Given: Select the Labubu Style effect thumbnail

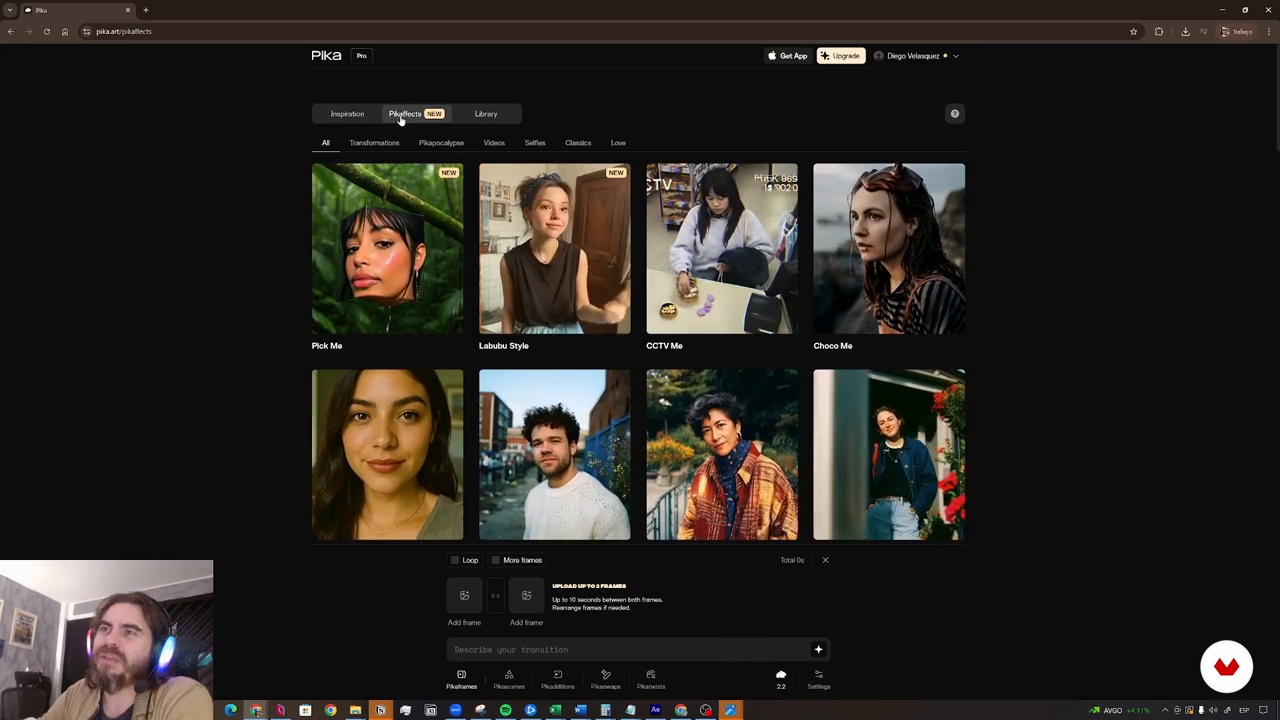Looking at the screenshot, I should coord(554,249).
